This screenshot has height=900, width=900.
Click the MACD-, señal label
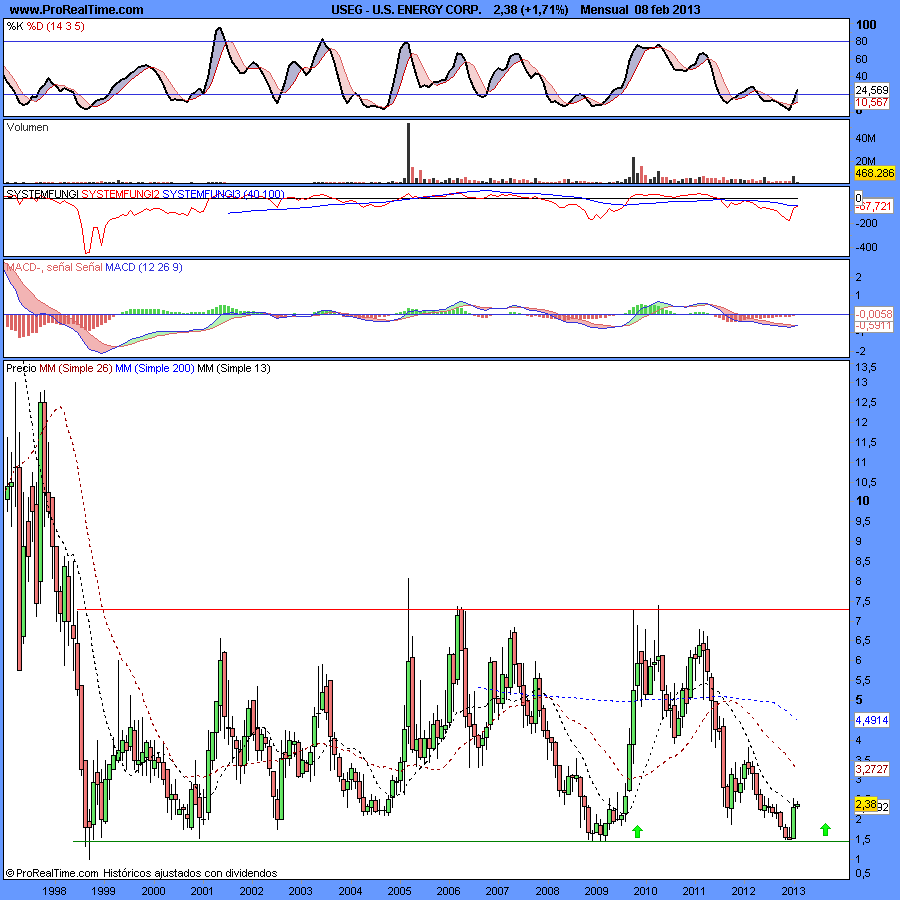(x=39, y=267)
